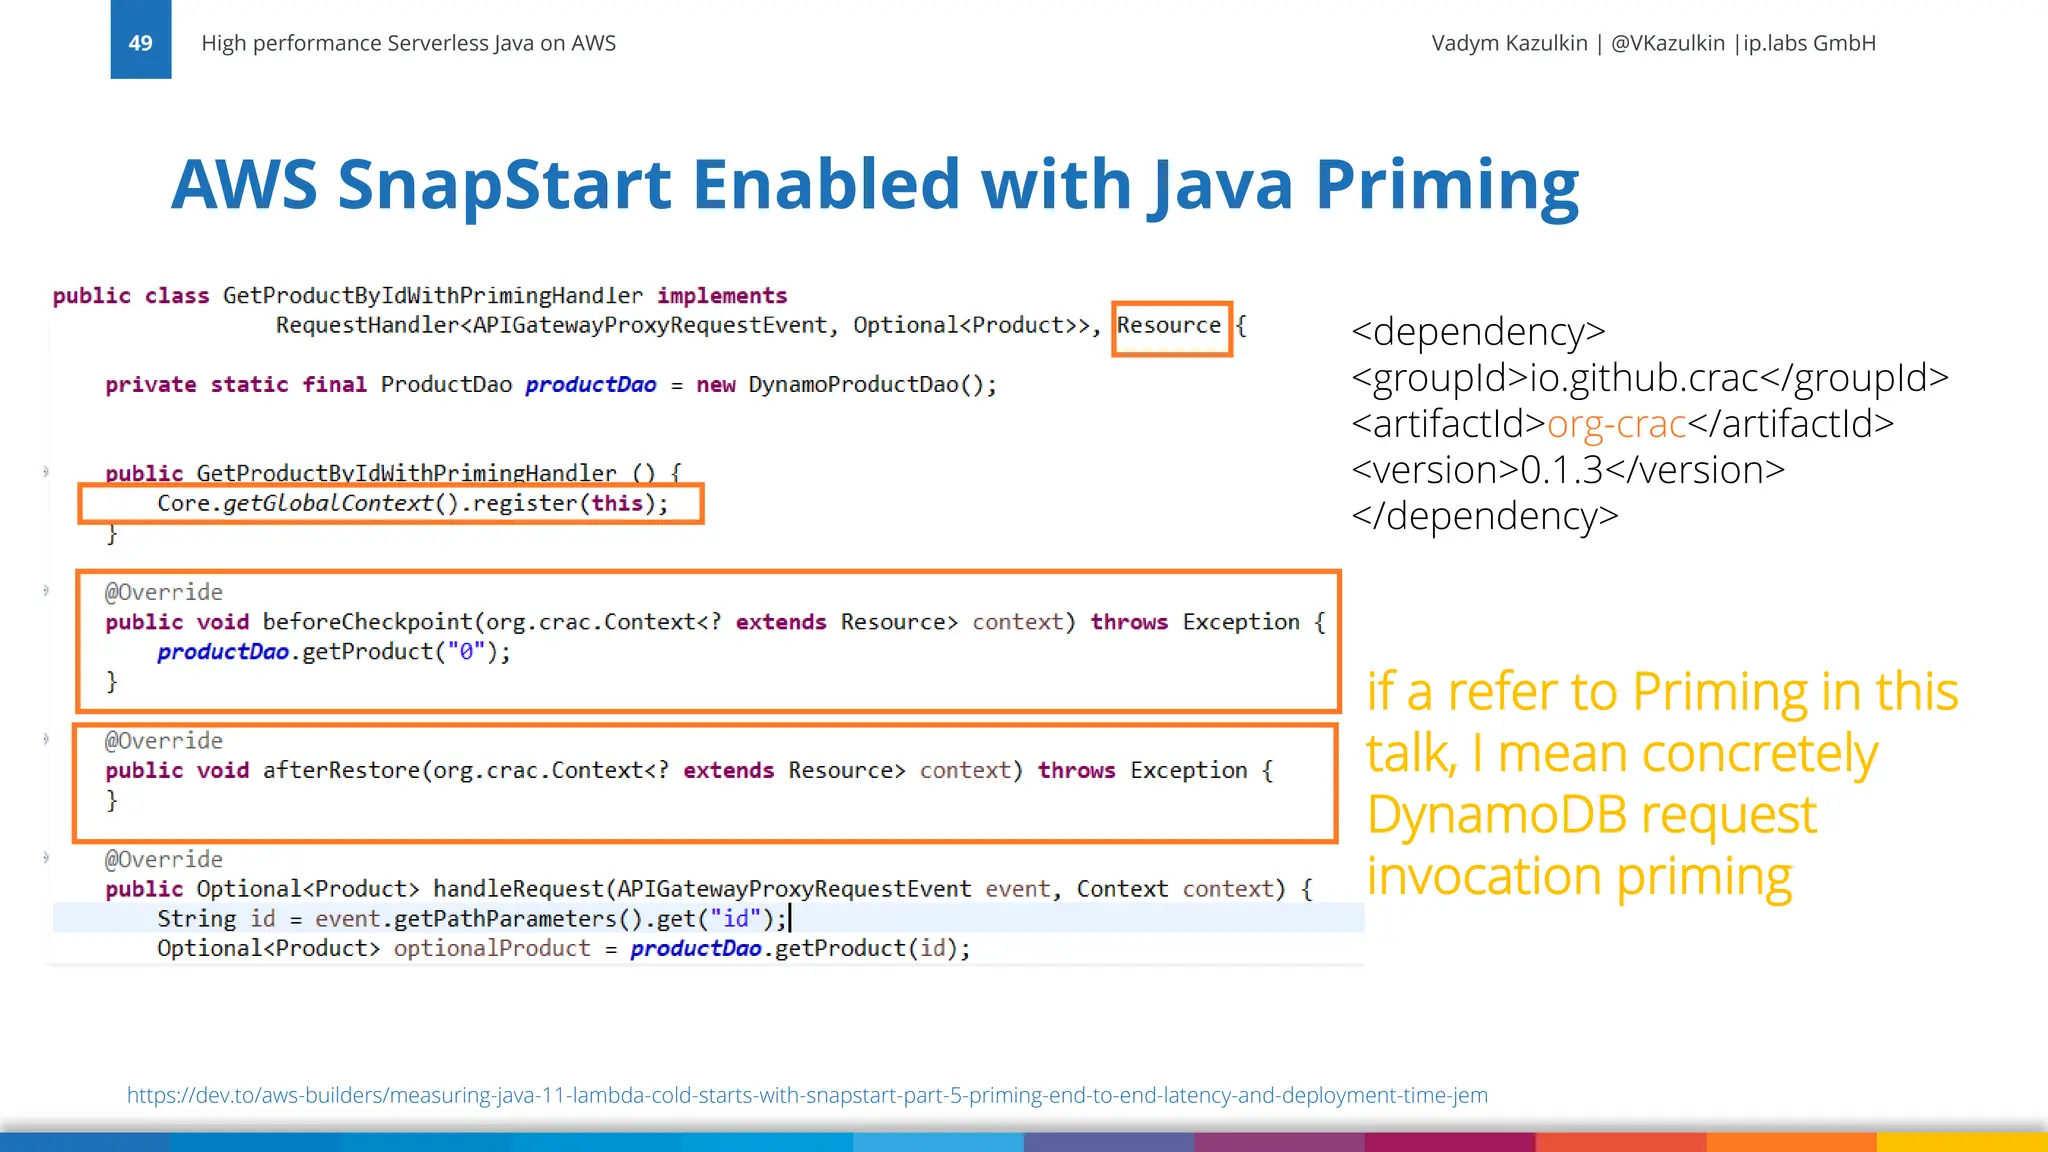Click the orange org-crac artifactId text
Image resolution: width=2048 pixels, height=1152 pixels.
click(x=1616, y=424)
